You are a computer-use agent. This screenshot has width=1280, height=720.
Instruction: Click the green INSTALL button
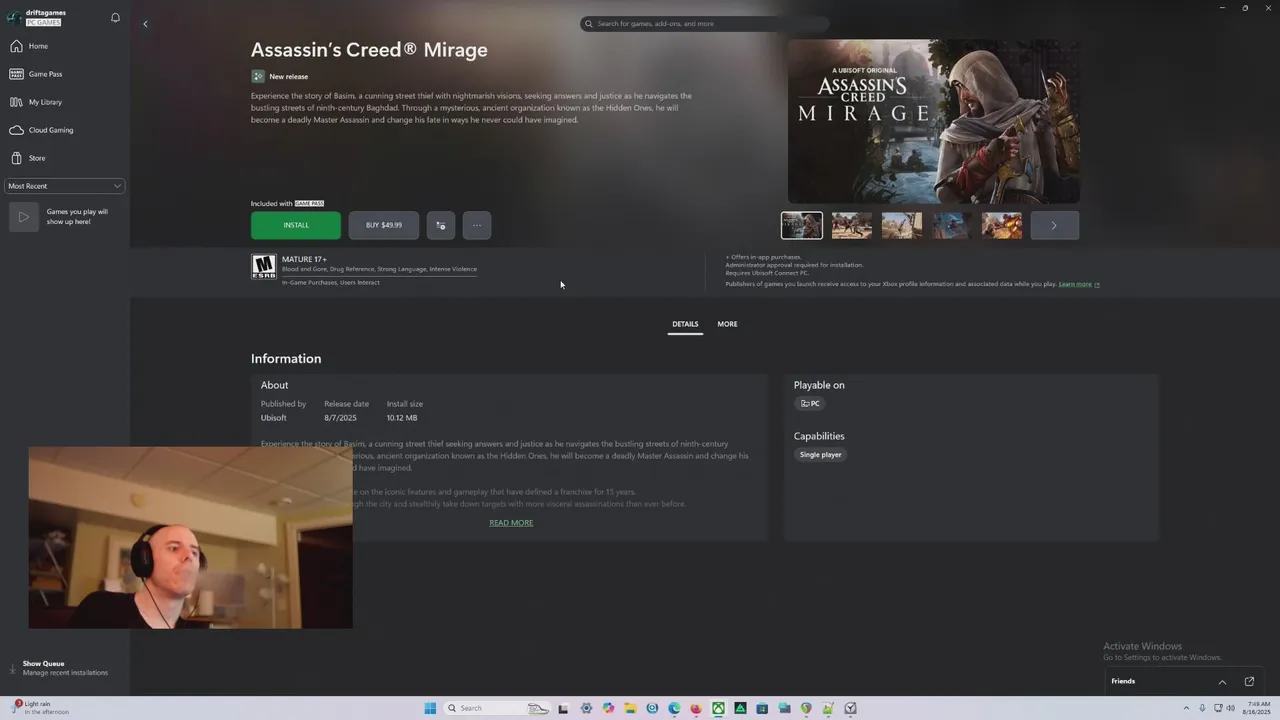296,225
